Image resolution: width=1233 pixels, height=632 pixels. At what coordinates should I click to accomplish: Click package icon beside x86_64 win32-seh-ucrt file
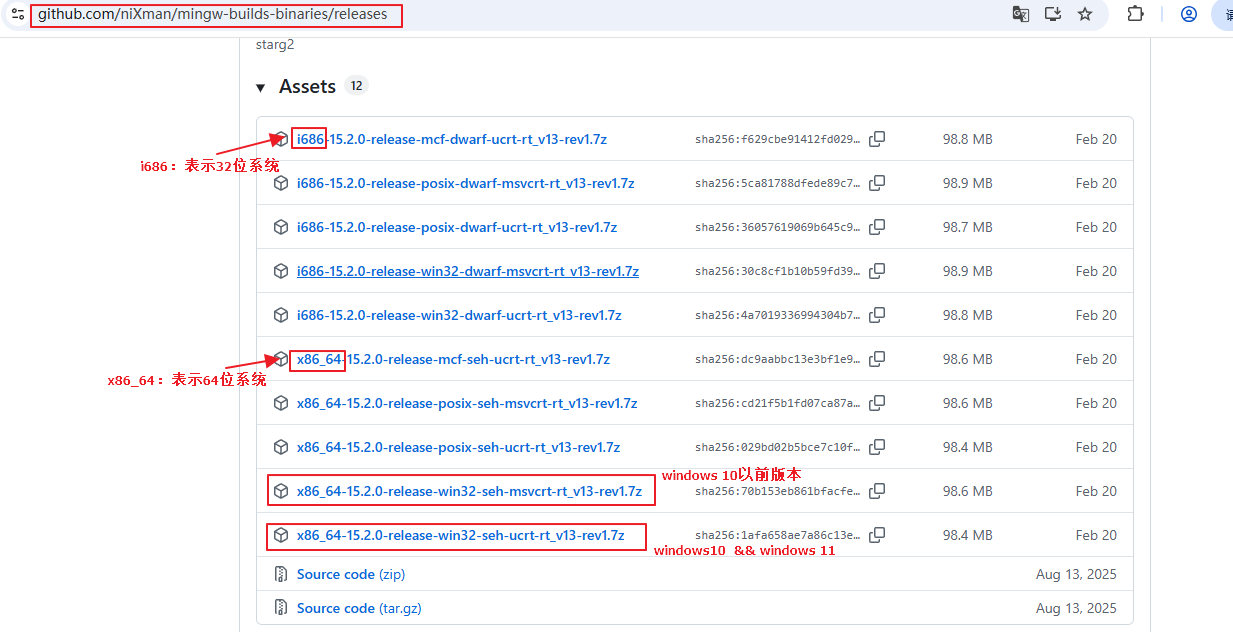(281, 535)
